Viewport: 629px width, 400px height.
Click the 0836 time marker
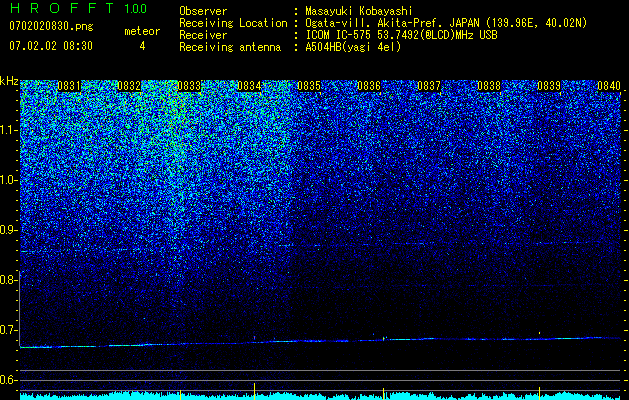pyautogui.click(x=369, y=86)
